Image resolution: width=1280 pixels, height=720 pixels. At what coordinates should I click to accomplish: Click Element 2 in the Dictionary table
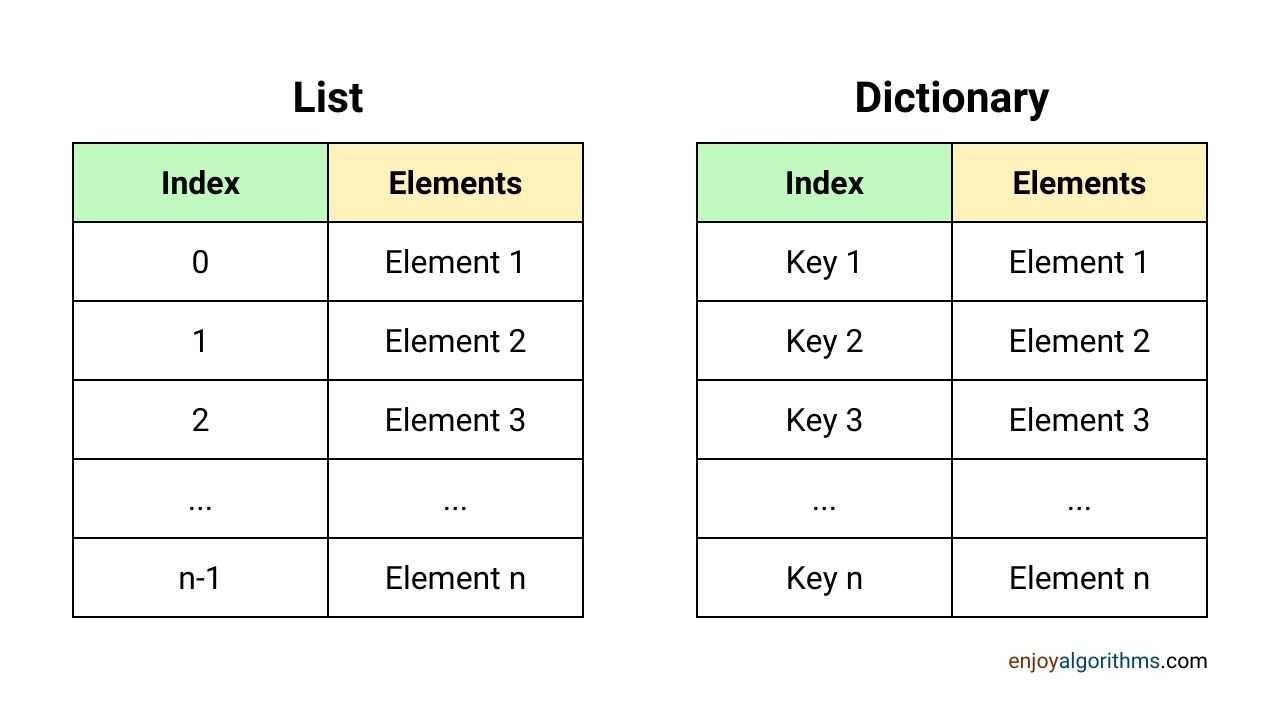tap(1079, 341)
